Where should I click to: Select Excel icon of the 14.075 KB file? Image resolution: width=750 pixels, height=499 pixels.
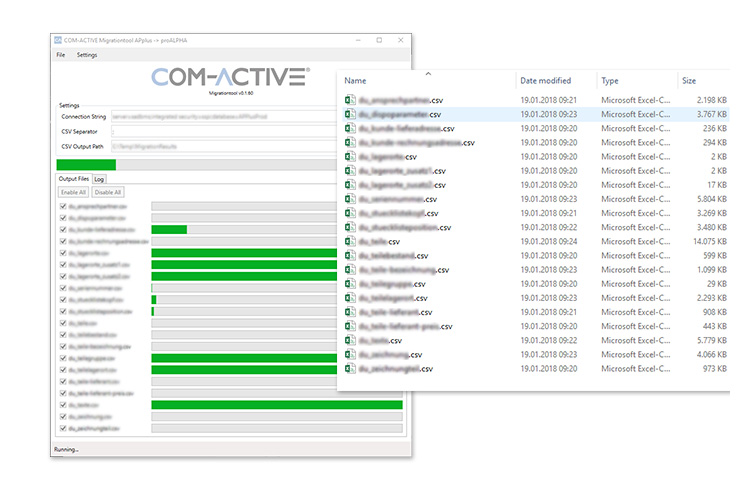tap(350, 241)
